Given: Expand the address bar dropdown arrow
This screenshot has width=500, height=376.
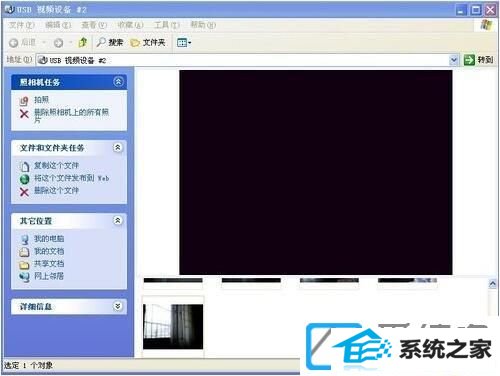Looking at the screenshot, I should (x=453, y=60).
